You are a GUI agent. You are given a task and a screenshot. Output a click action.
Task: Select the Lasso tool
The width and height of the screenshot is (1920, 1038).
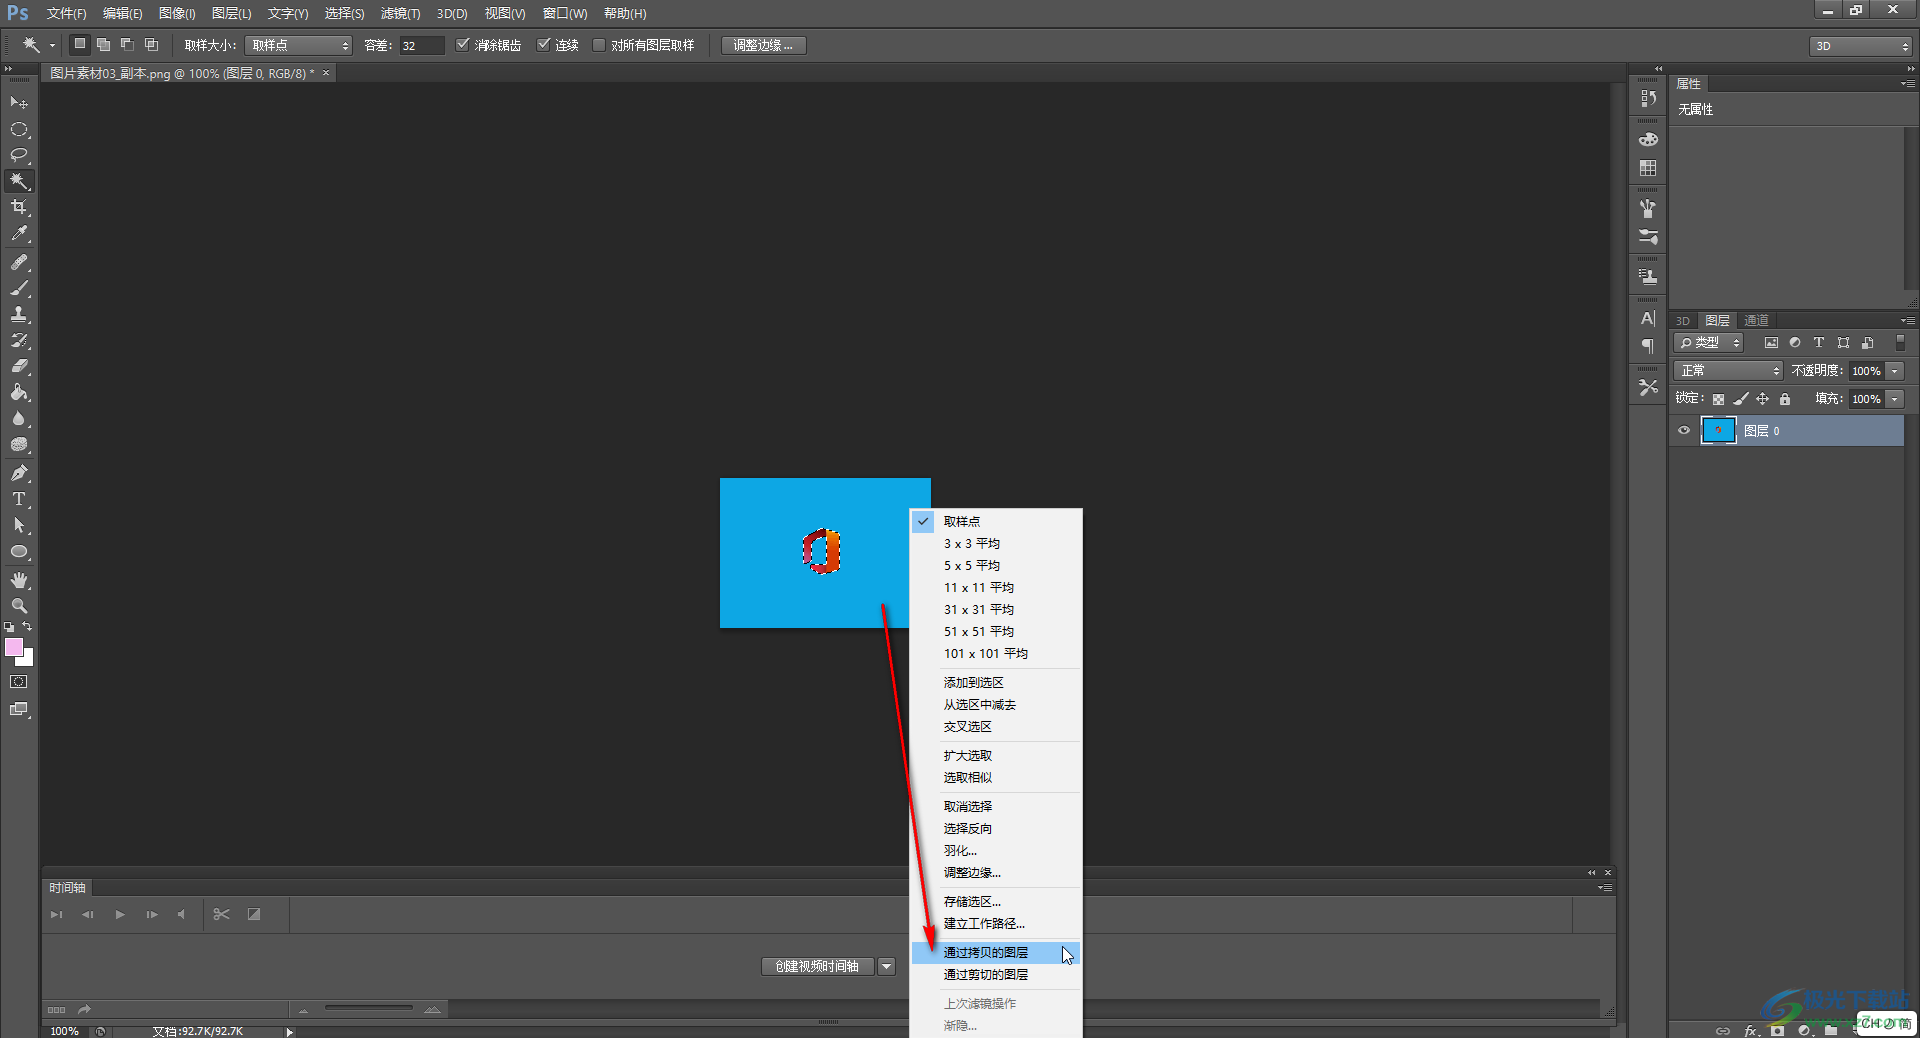(19, 155)
